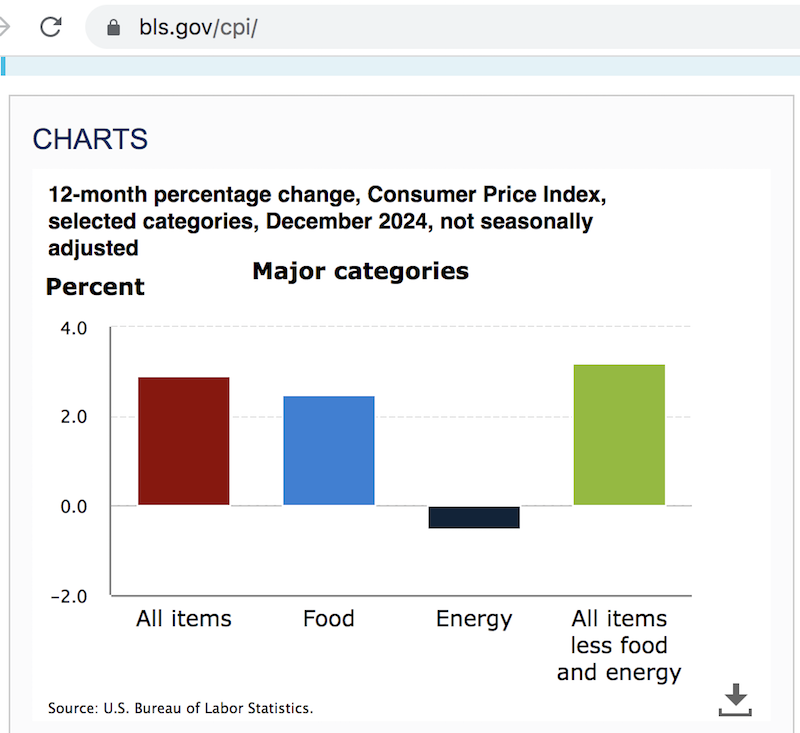
Task: Click the Percent axis label
Action: [x=94, y=287]
